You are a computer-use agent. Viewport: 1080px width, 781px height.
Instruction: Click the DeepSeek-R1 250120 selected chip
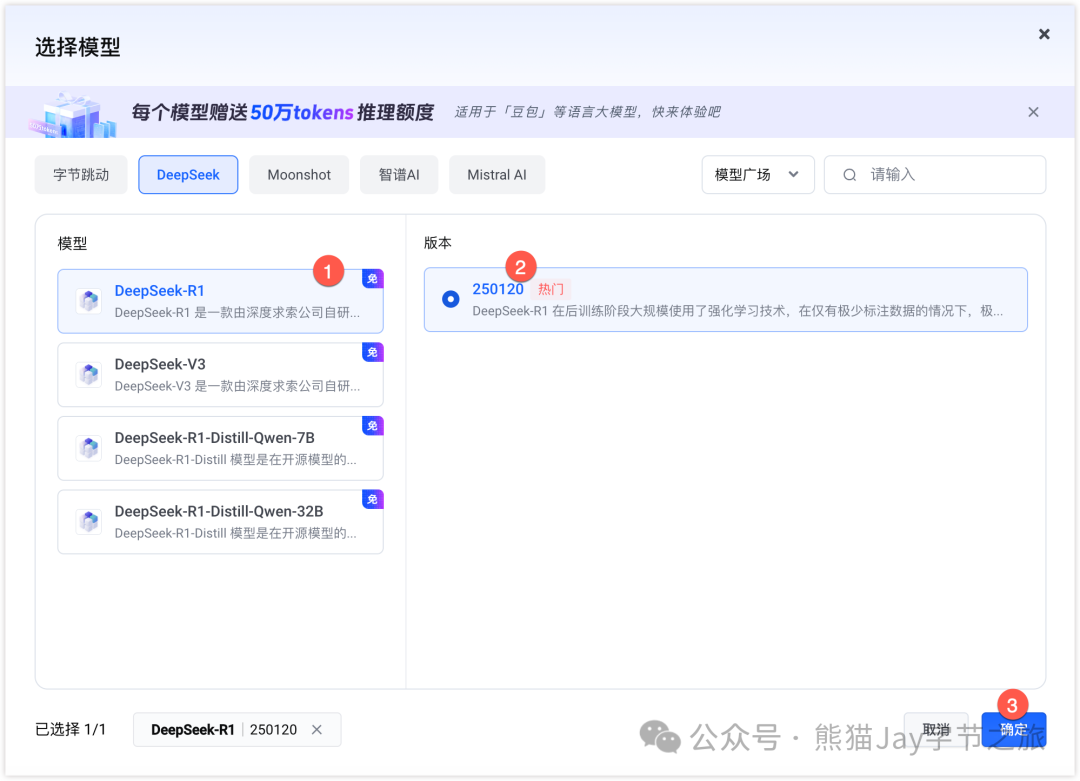pos(237,729)
